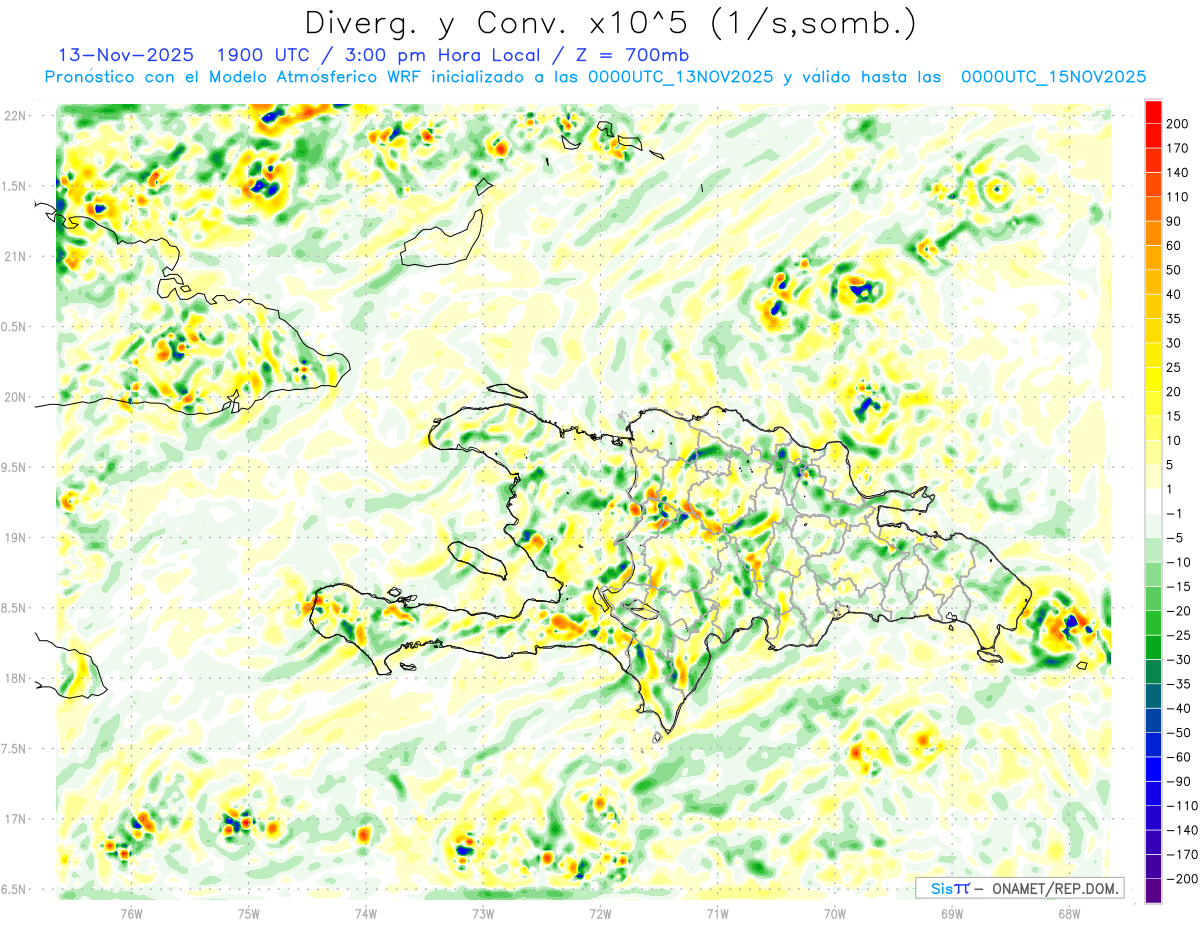Click the '7.5N' latitude label

pos(14,748)
